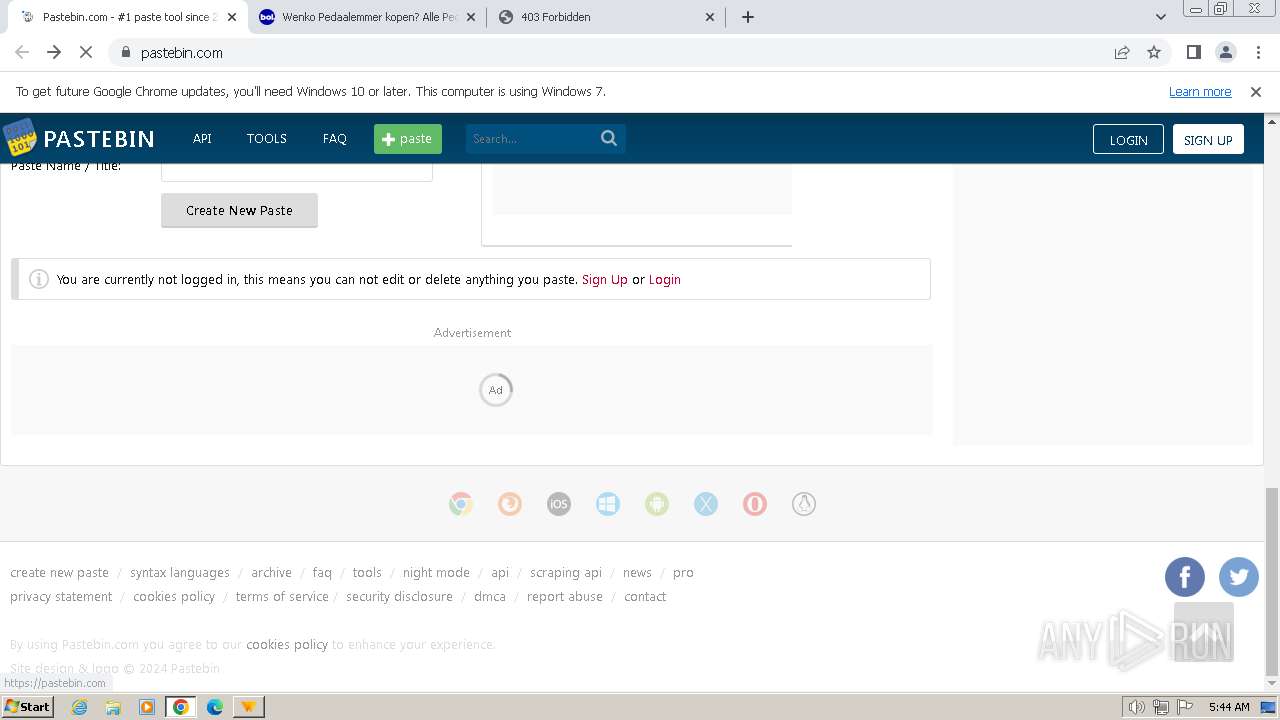Viewport: 1280px width, 720px height.
Task: Close the Pastebin.com tab
Action: (232, 17)
